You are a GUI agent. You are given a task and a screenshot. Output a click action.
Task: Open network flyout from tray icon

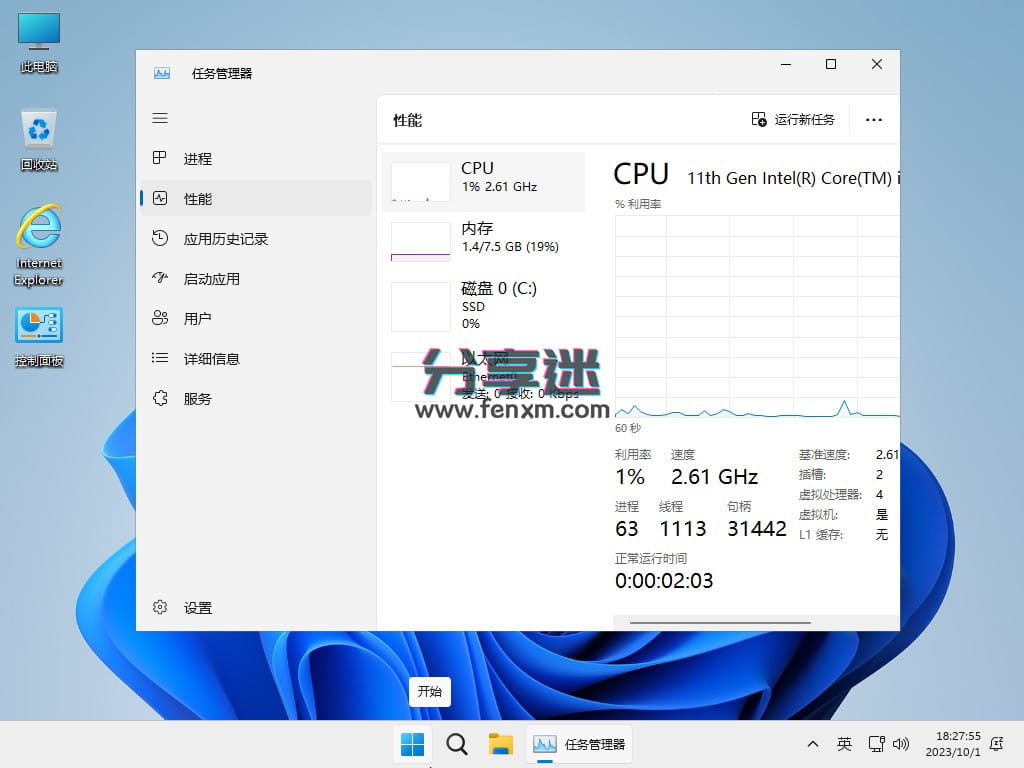(x=877, y=744)
